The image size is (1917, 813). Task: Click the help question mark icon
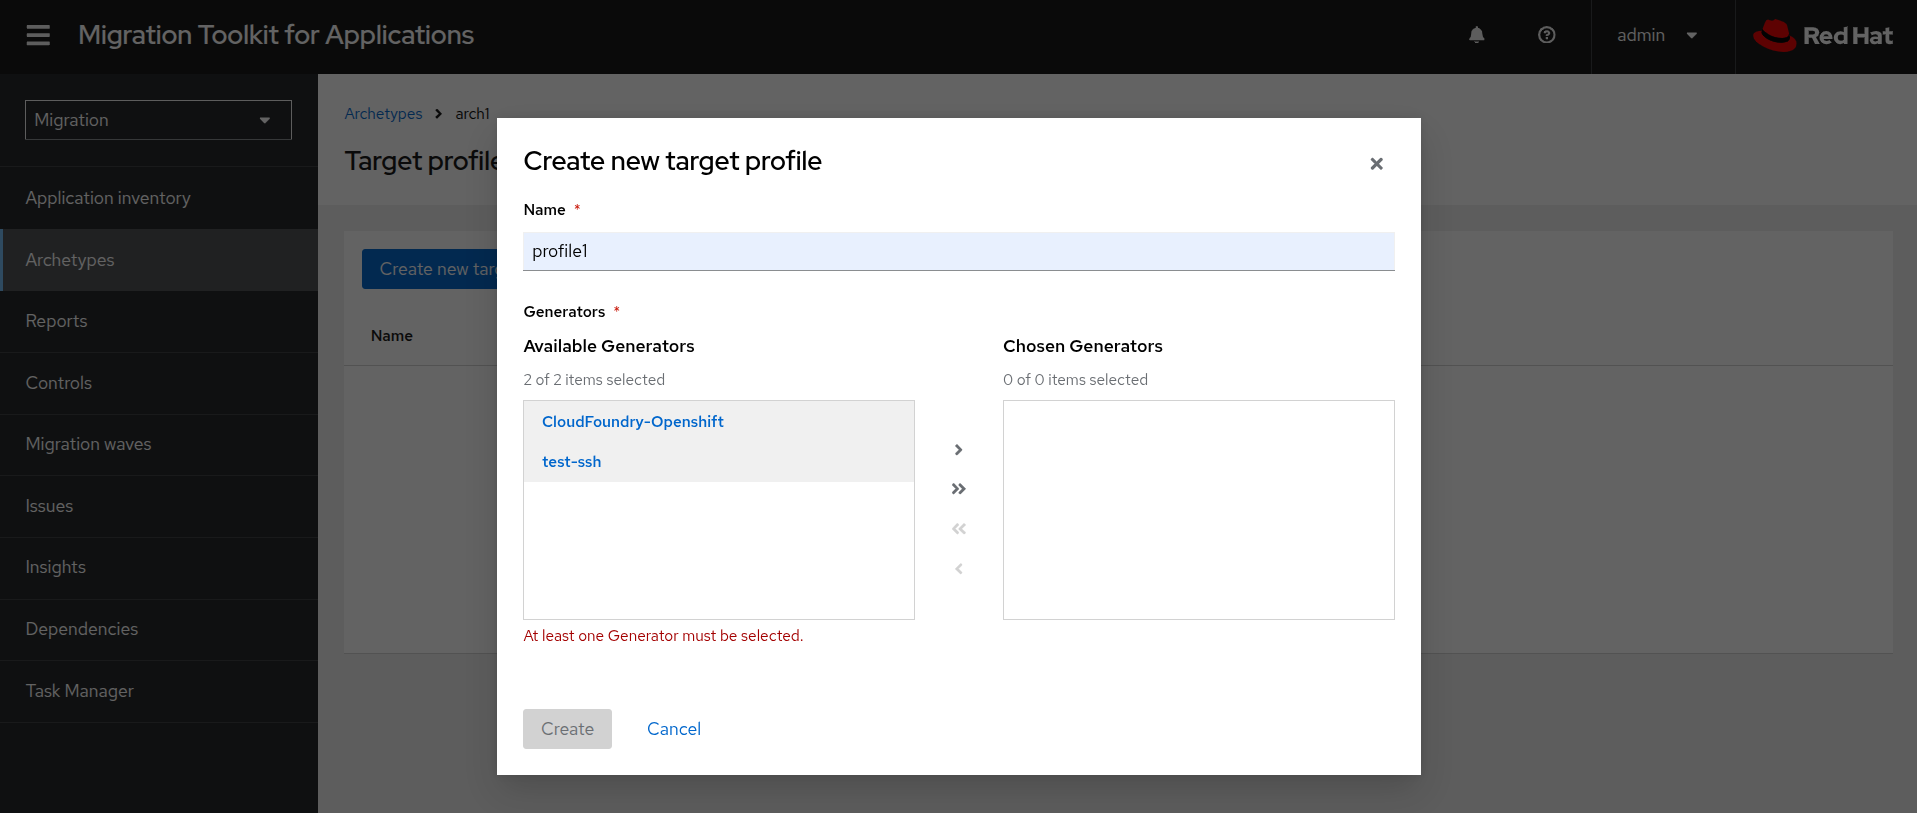1546,35
